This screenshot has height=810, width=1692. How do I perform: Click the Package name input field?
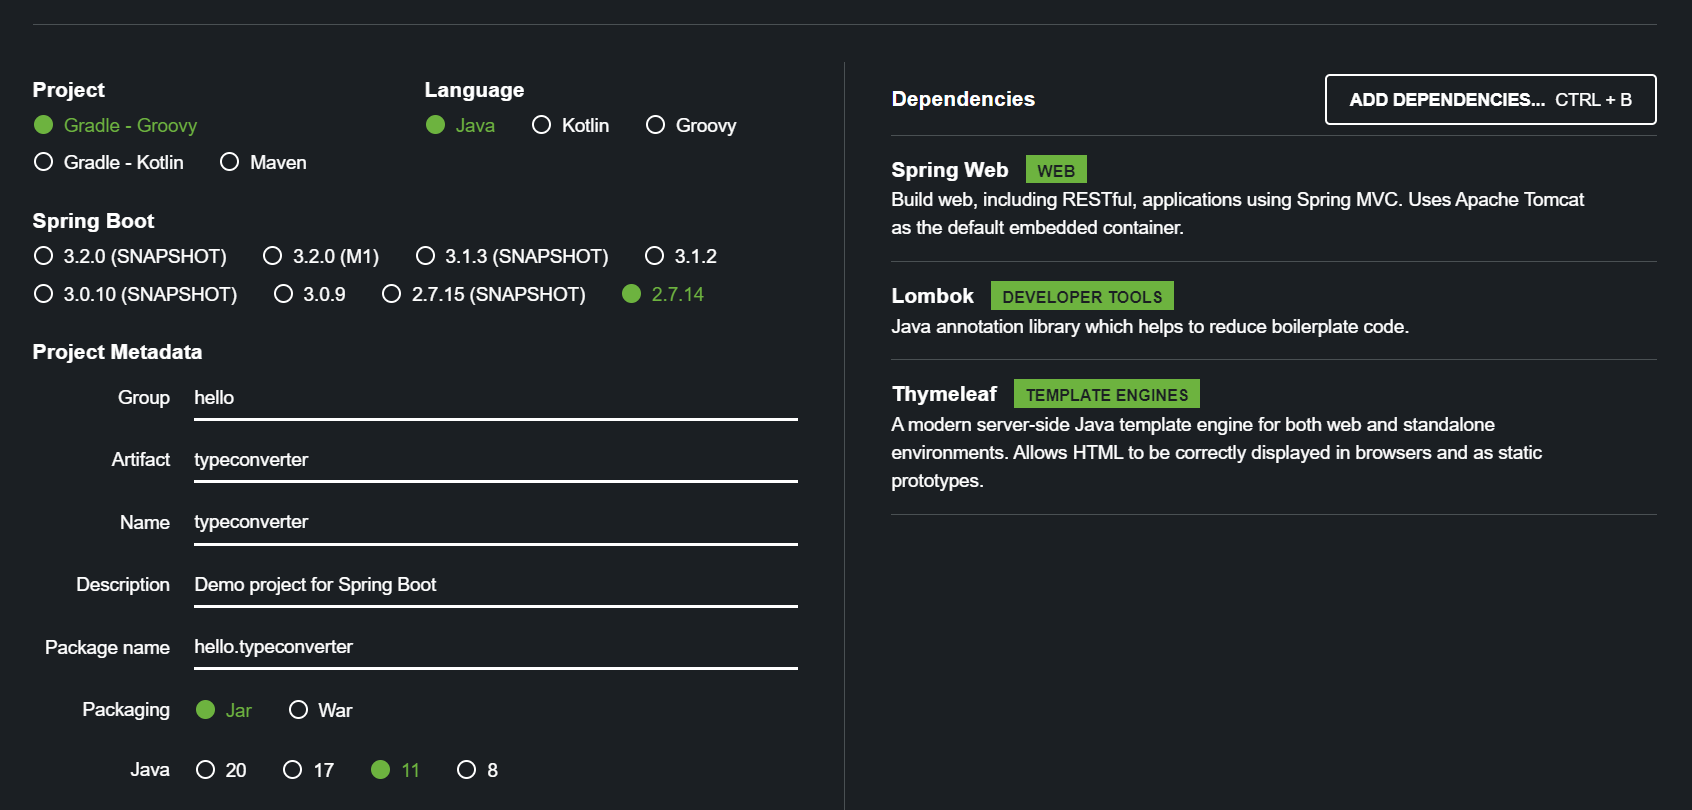pyautogui.click(x=496, y=647)
